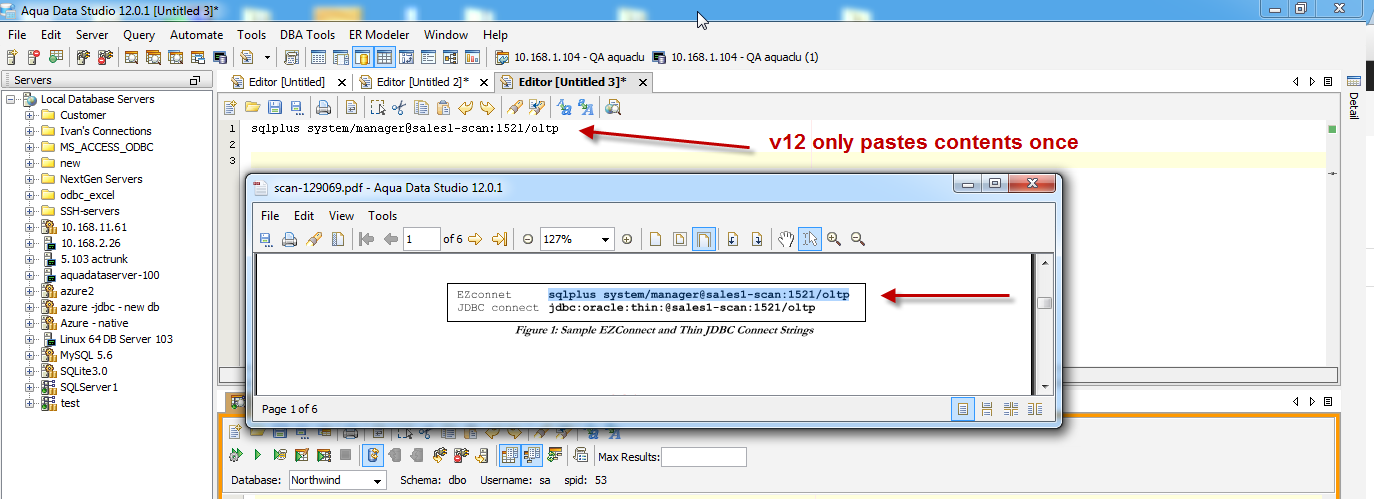
Task: Switch to Editor [Untitled] tab
Action: [286, 82]
